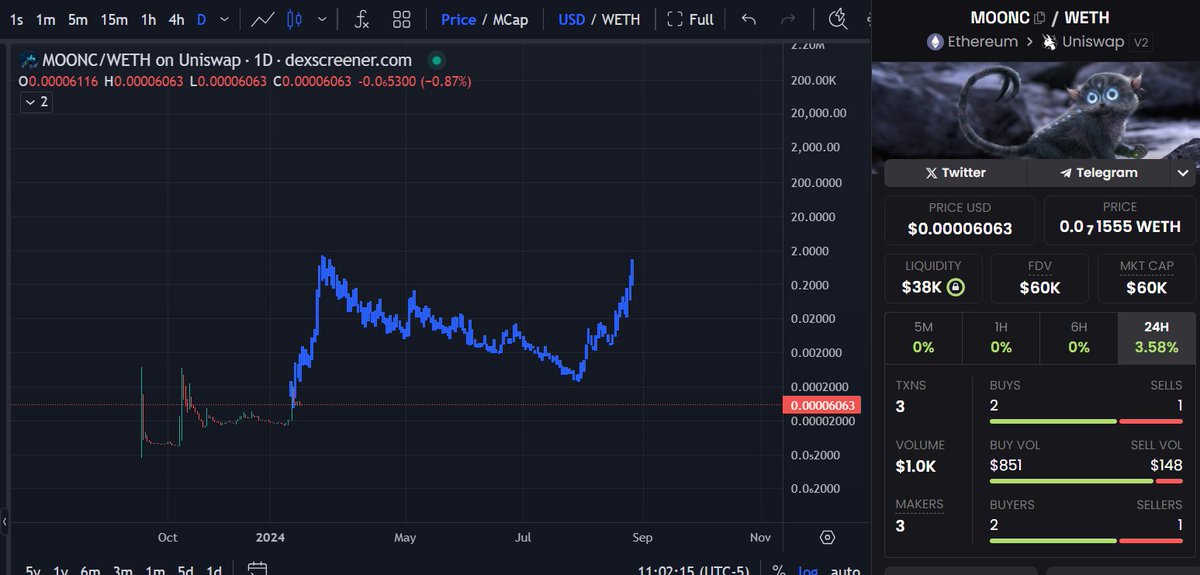Expand more social links chevron

(x=1182, y=173)
